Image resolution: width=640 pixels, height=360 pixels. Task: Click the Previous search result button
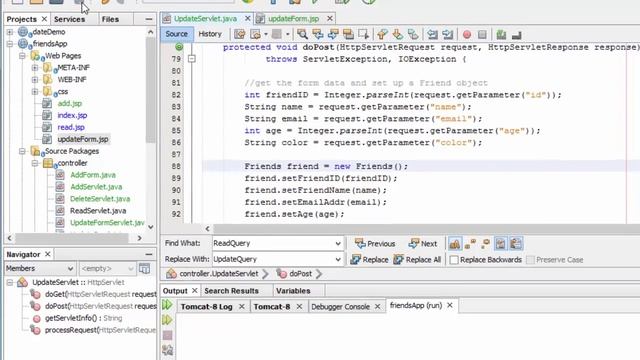pyautogui.click(x=375, y=244)
